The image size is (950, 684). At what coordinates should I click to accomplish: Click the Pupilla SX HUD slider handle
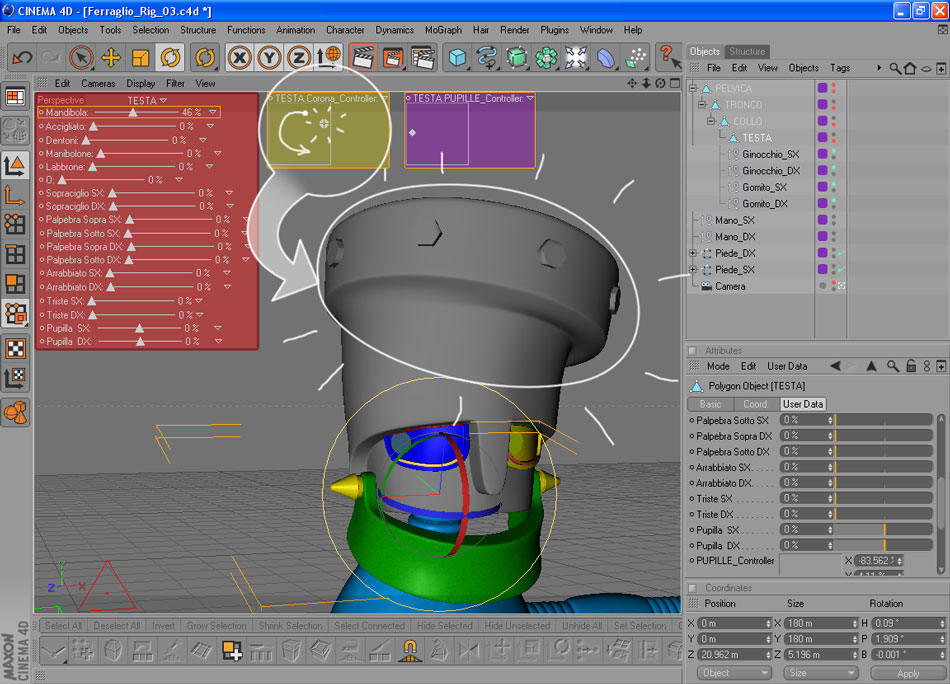(139, 328)
